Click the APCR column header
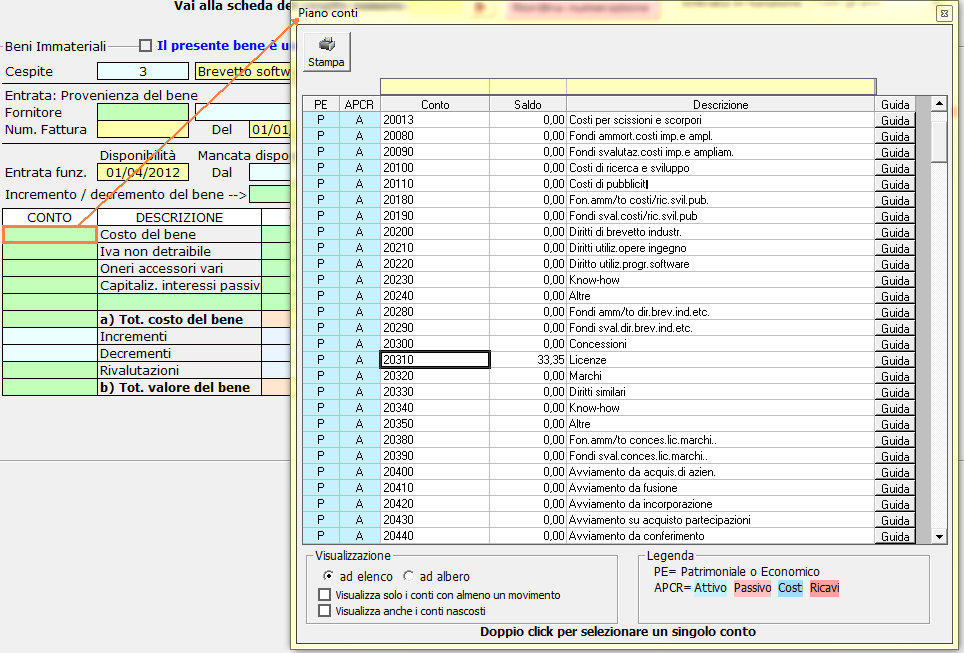Screen dimensions: 964x653 [359, 104]
